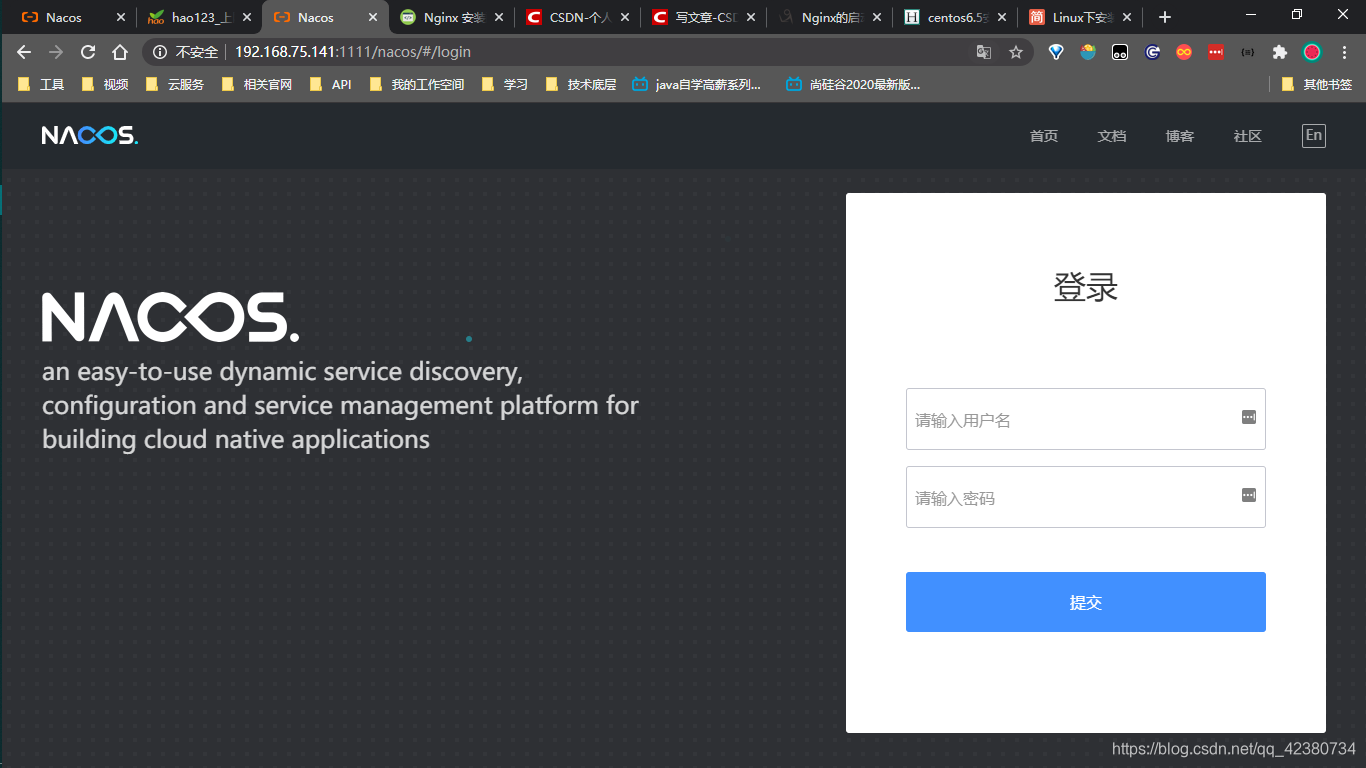Open the colorful bowl extension icon
The image size is (1366, 768).
pos(1088,52)
